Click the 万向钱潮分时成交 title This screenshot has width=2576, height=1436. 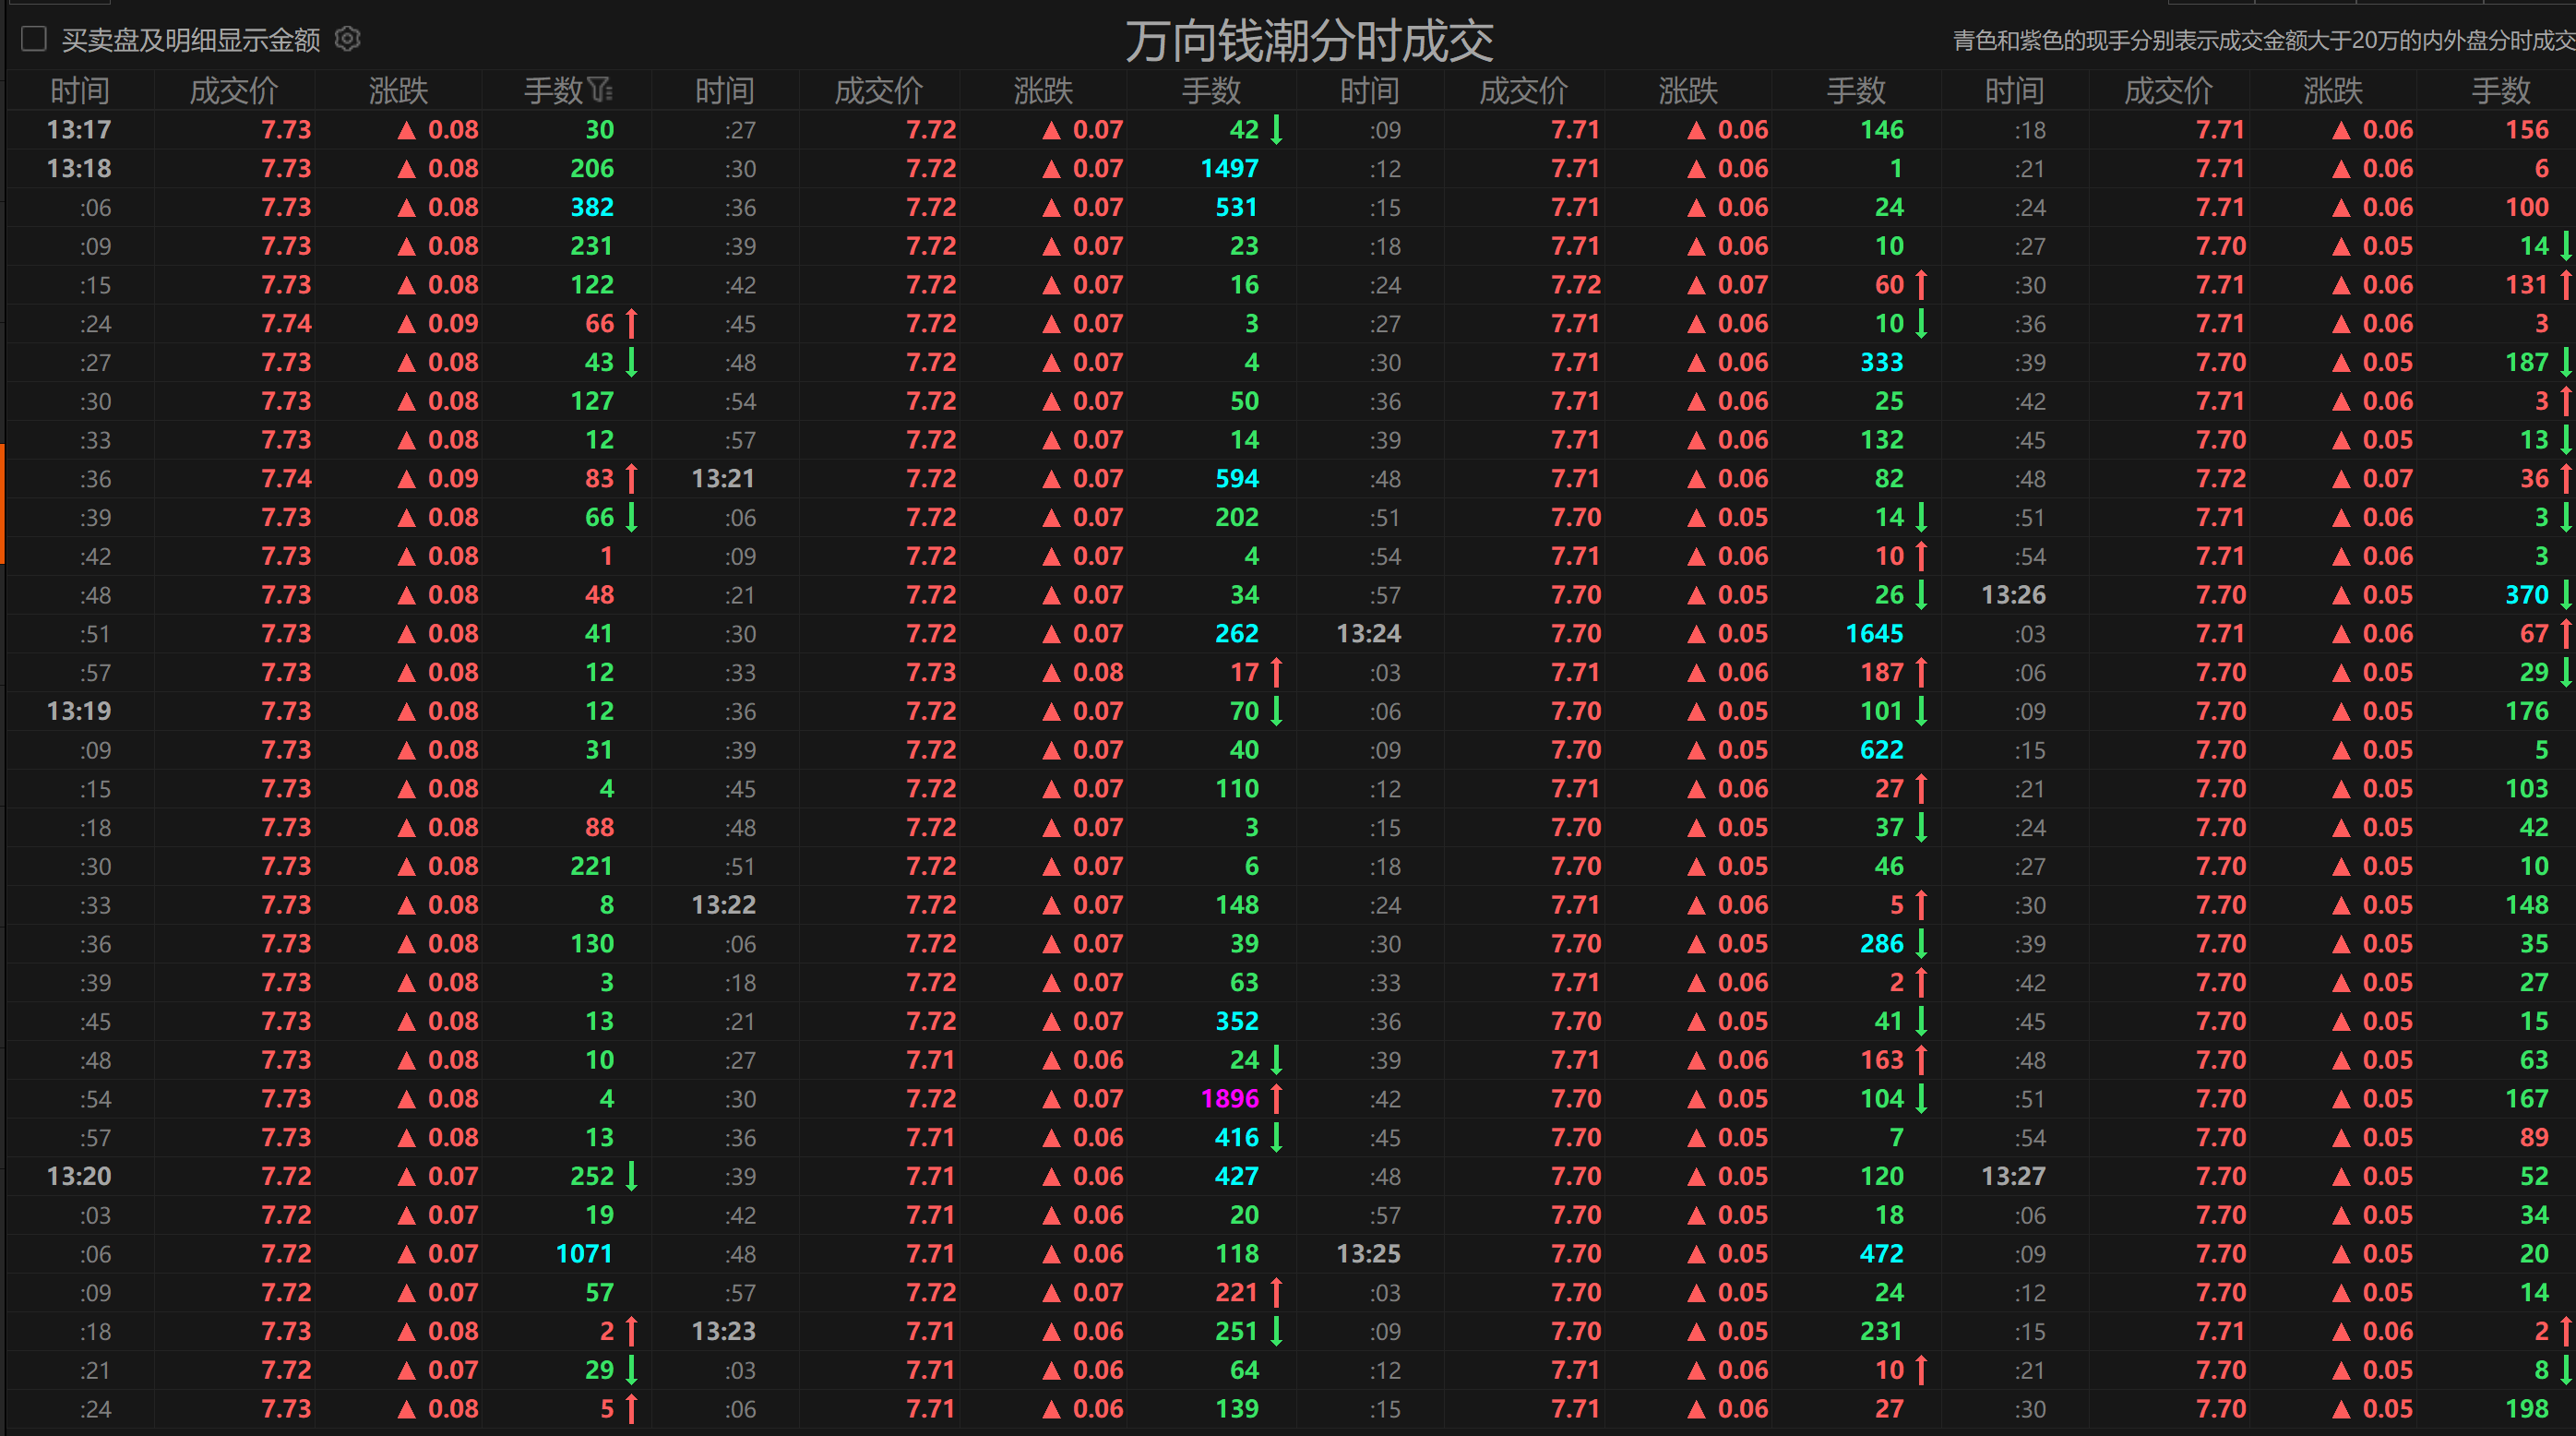point(1309,41)
